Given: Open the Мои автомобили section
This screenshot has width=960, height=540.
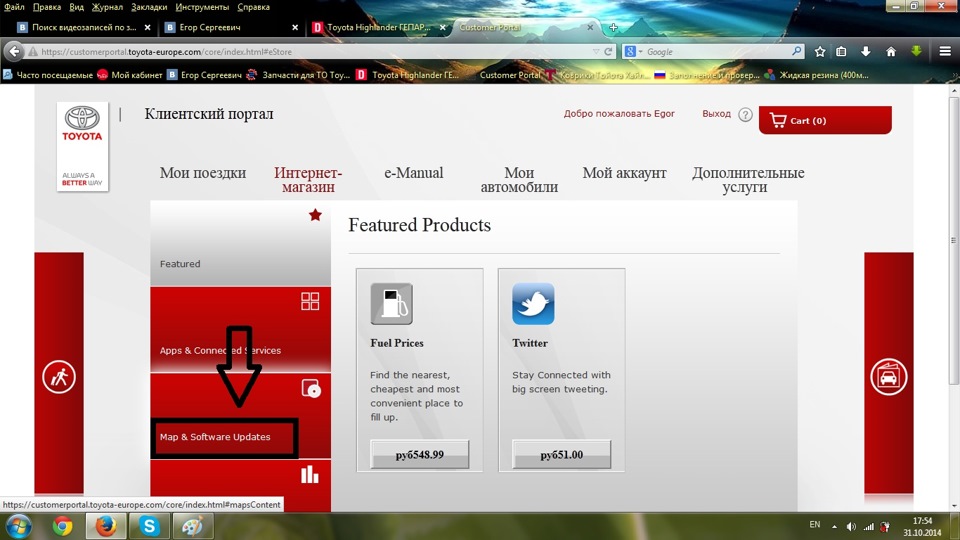Looking at the screenshot, I should (519, 179).
